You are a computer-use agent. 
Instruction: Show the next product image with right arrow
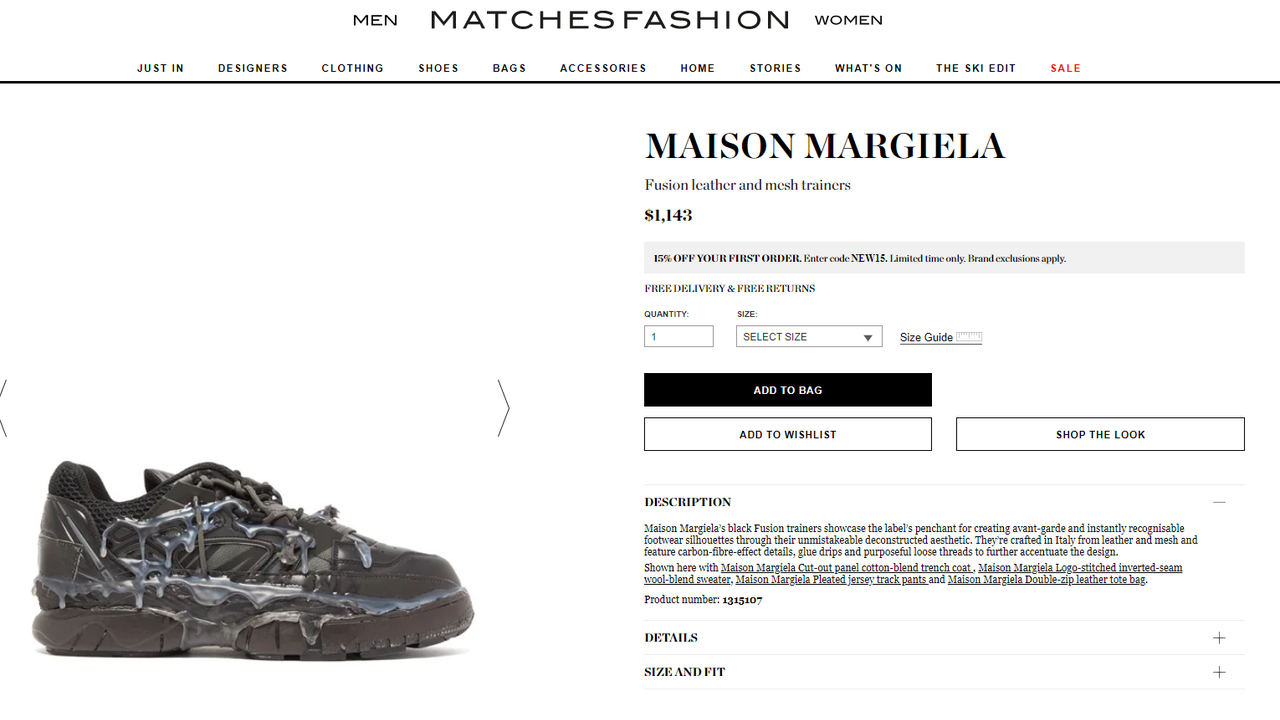click(x=504, y=408)
